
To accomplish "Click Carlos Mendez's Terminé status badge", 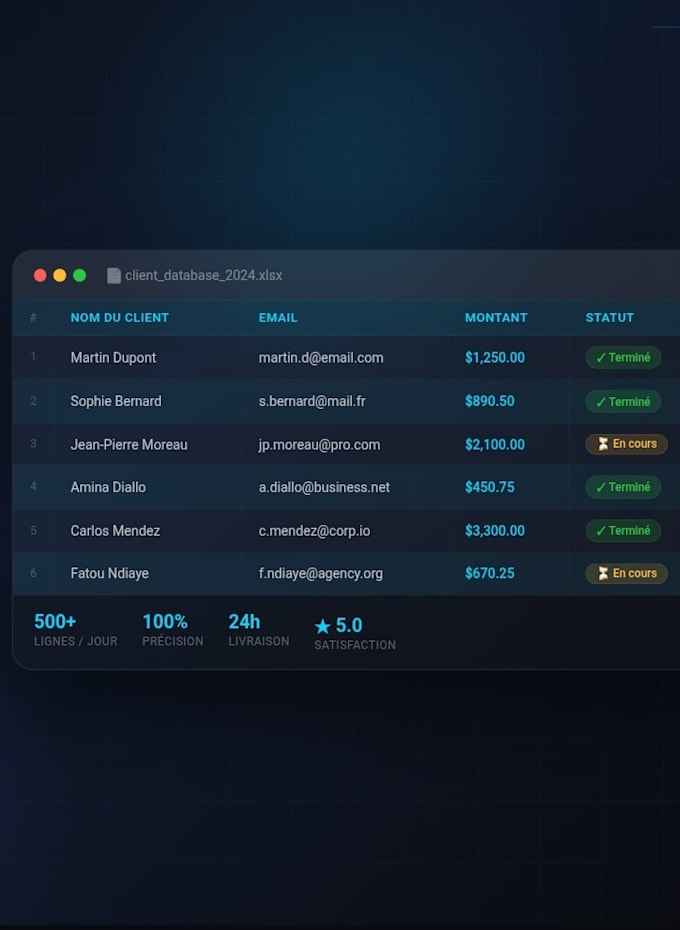I will click(x=623, y=530).
